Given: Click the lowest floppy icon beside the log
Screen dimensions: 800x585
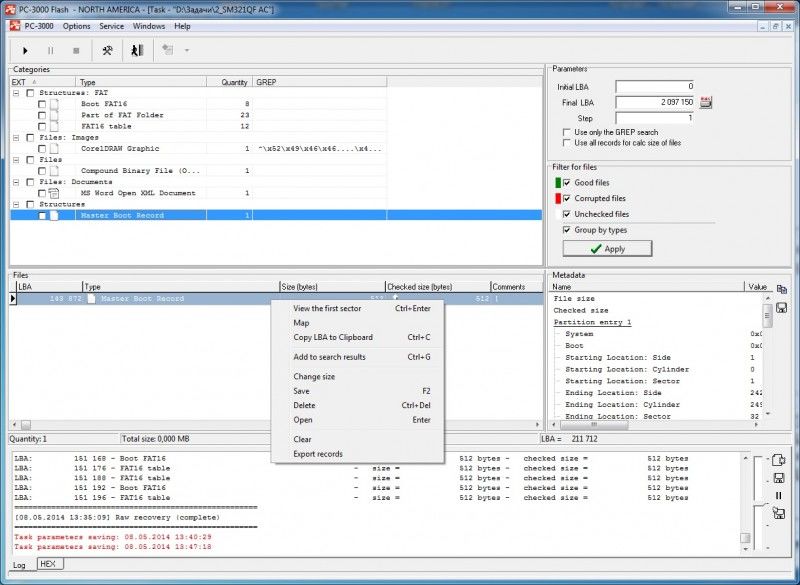Looking at the screenshot, I should (779, 513).
